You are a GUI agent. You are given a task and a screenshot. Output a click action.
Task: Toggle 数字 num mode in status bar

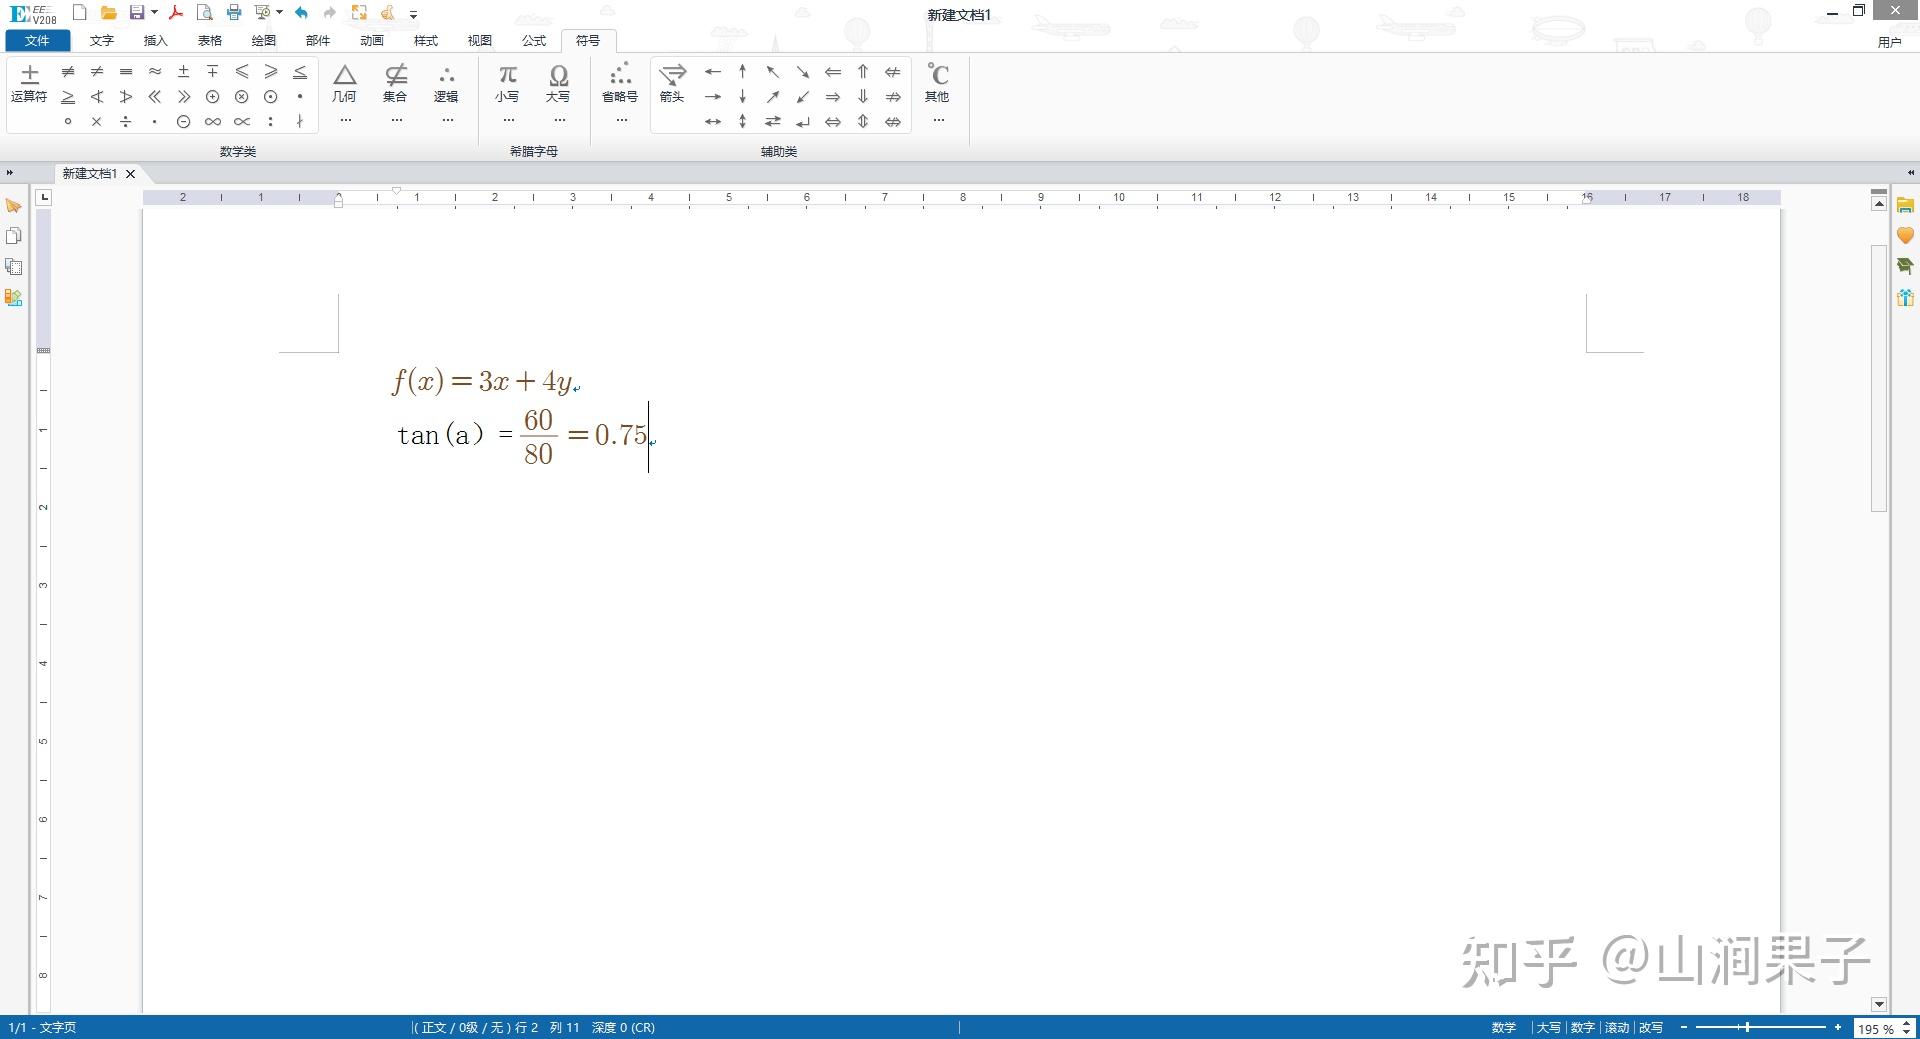[x=1582, y=1028]
